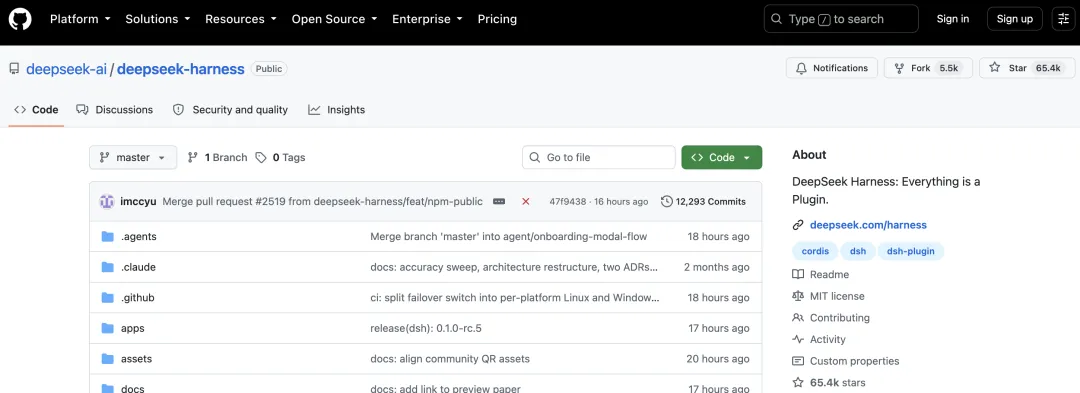
Task: Click the star icon in the Star button
Action: pos(995,68)
